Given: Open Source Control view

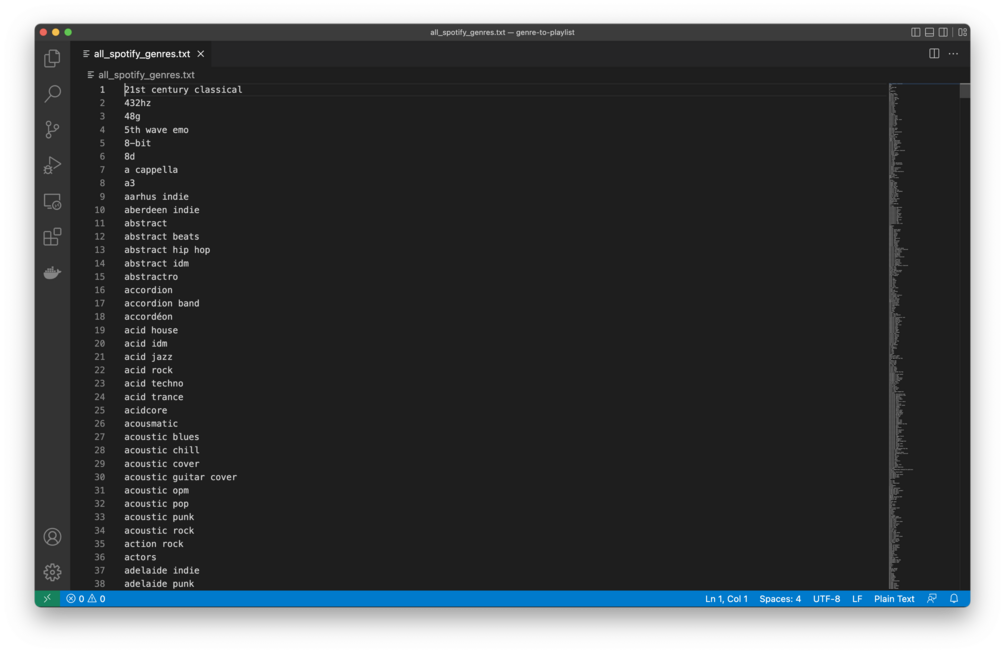Looking at the screenshot, I should (53, 129).
